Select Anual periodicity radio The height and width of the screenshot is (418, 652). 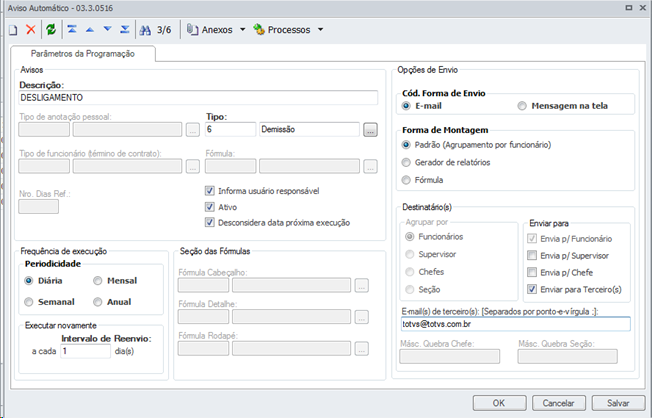(97, 302)
